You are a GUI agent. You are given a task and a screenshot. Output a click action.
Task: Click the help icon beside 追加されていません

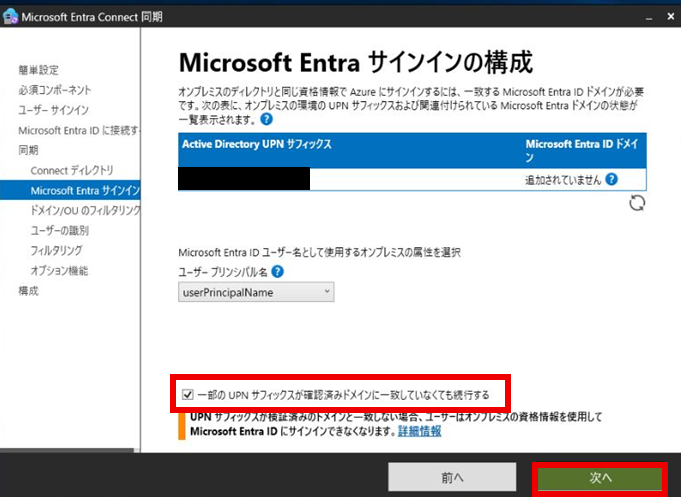coord(611,179)
